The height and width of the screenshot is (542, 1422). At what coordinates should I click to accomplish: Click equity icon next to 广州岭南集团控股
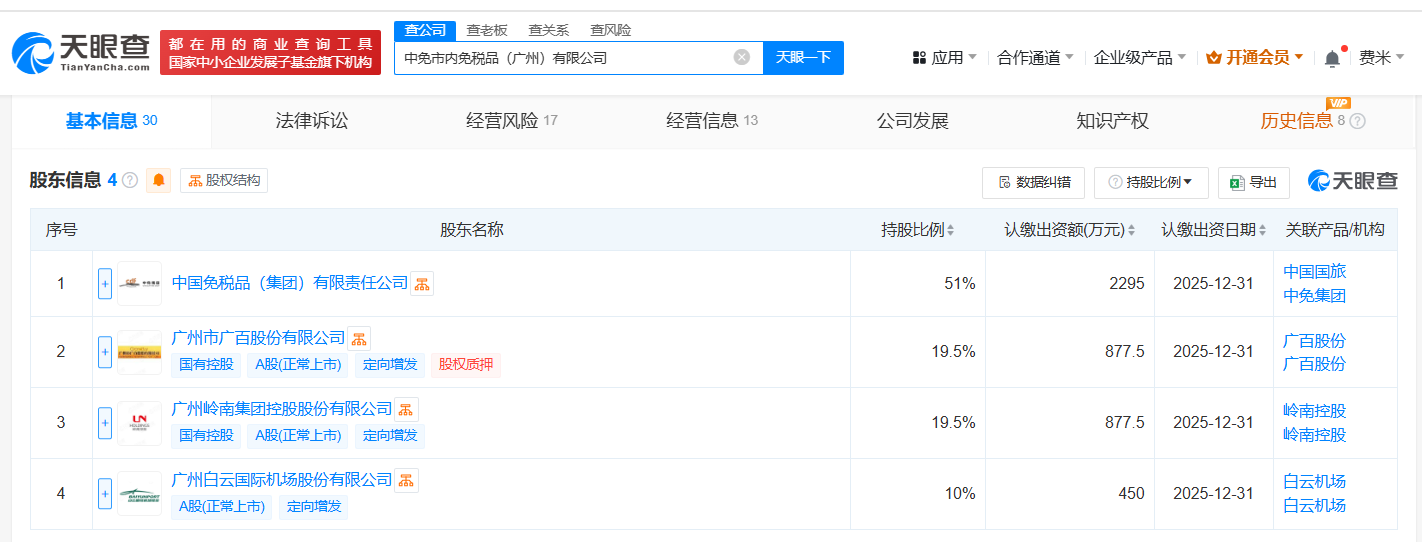tap(406, 409)
